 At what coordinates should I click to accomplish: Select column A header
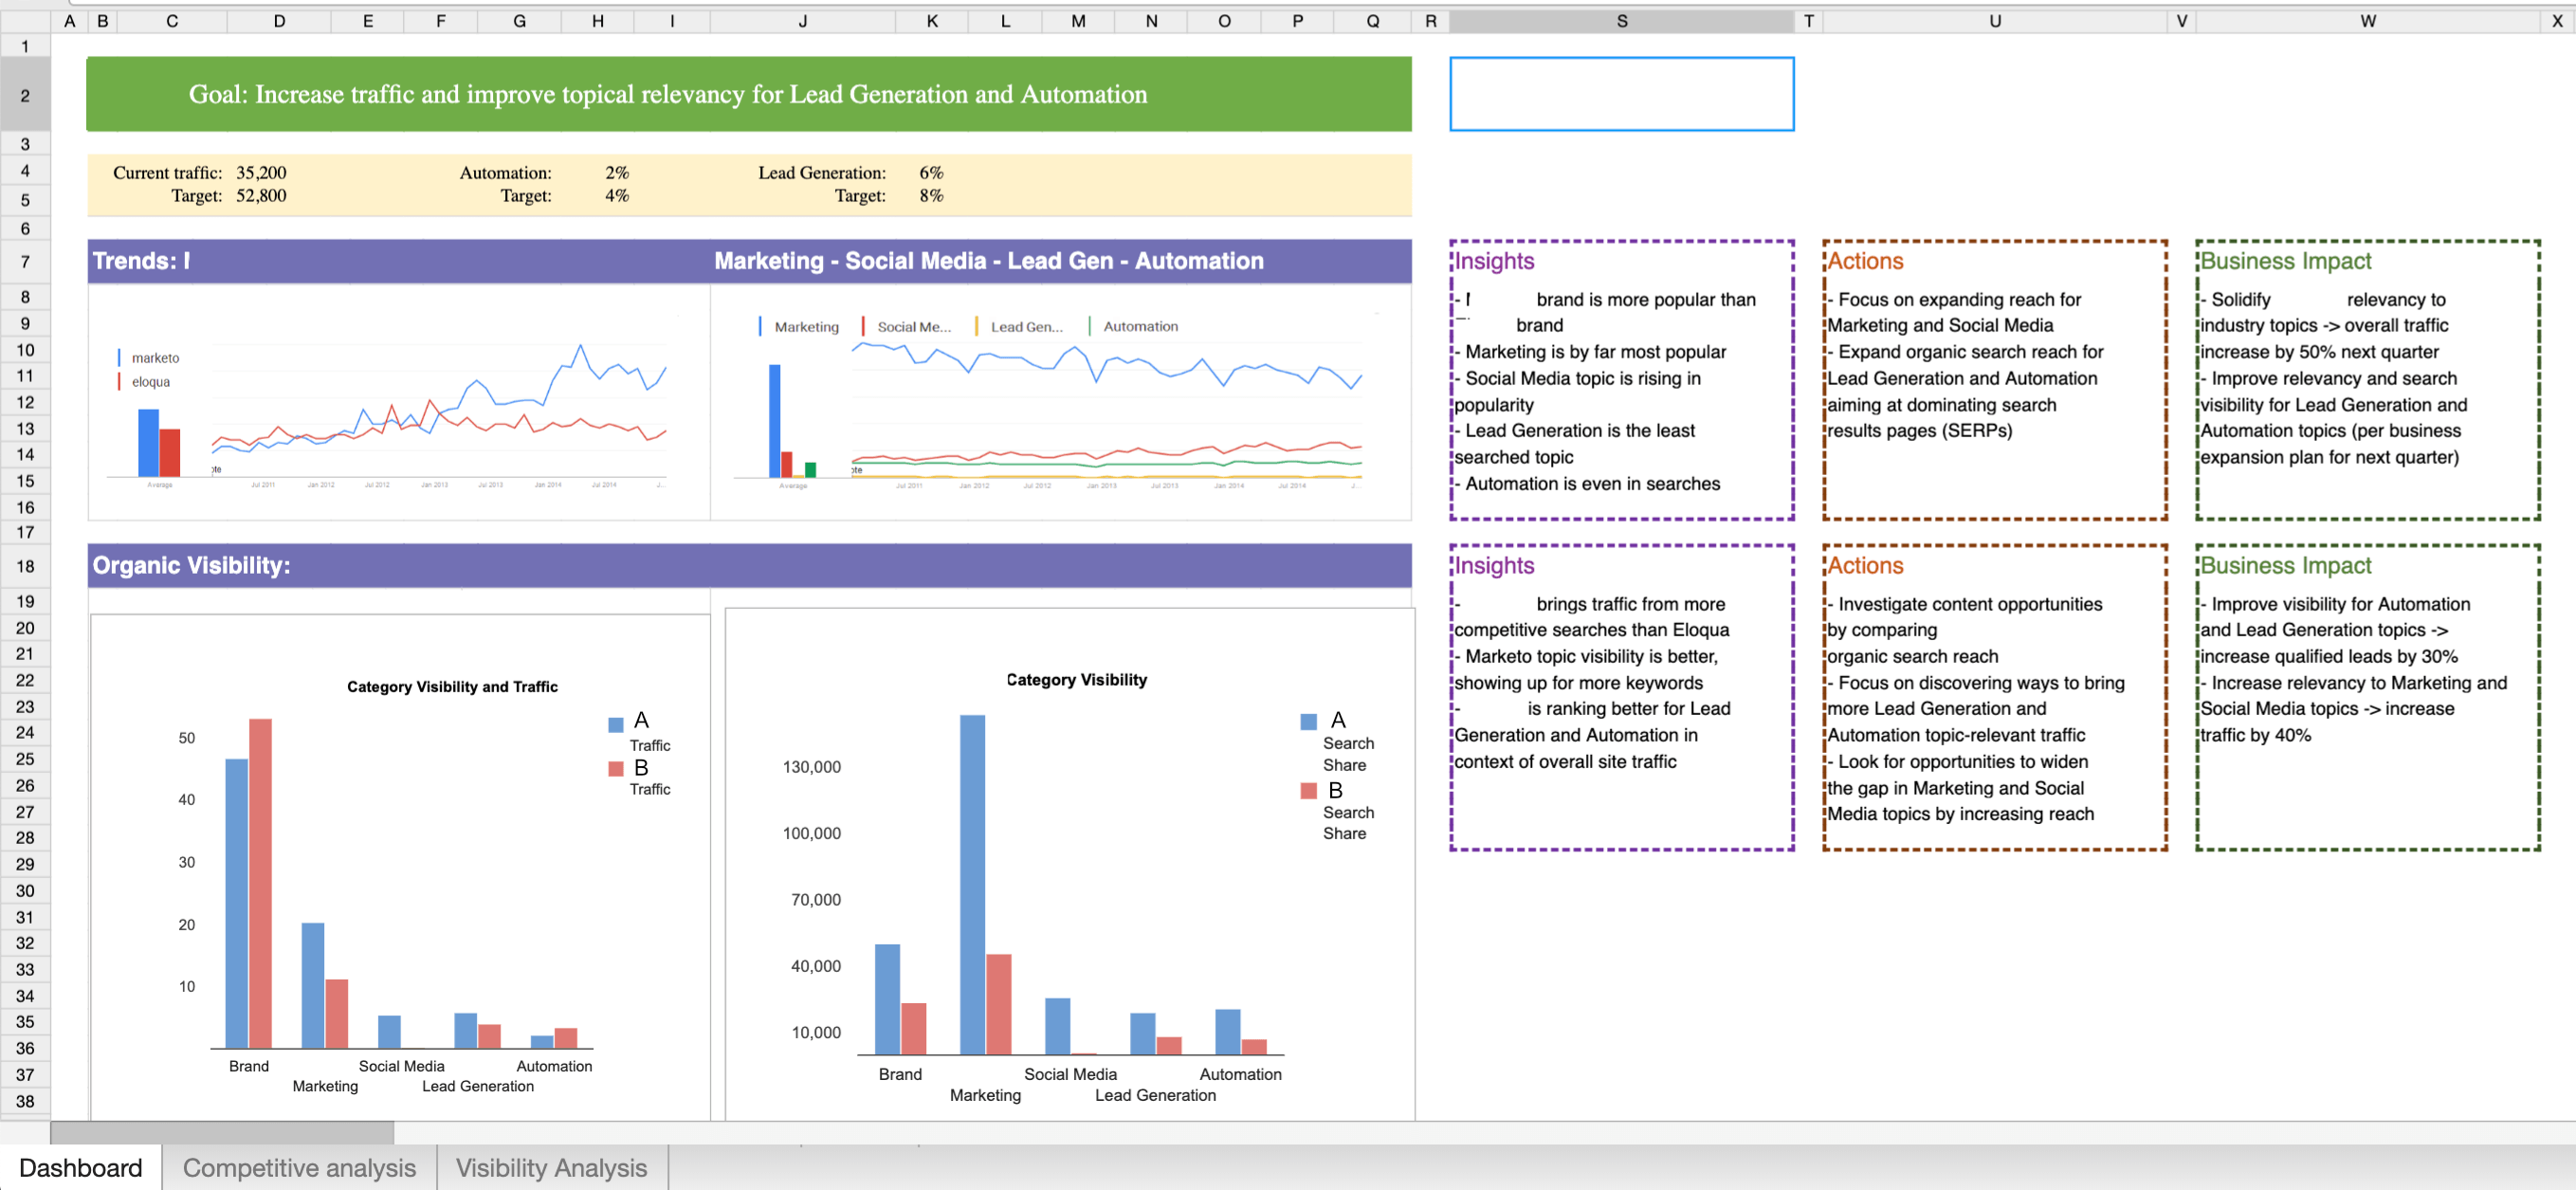pyautogui.click(x=69, y=21)
